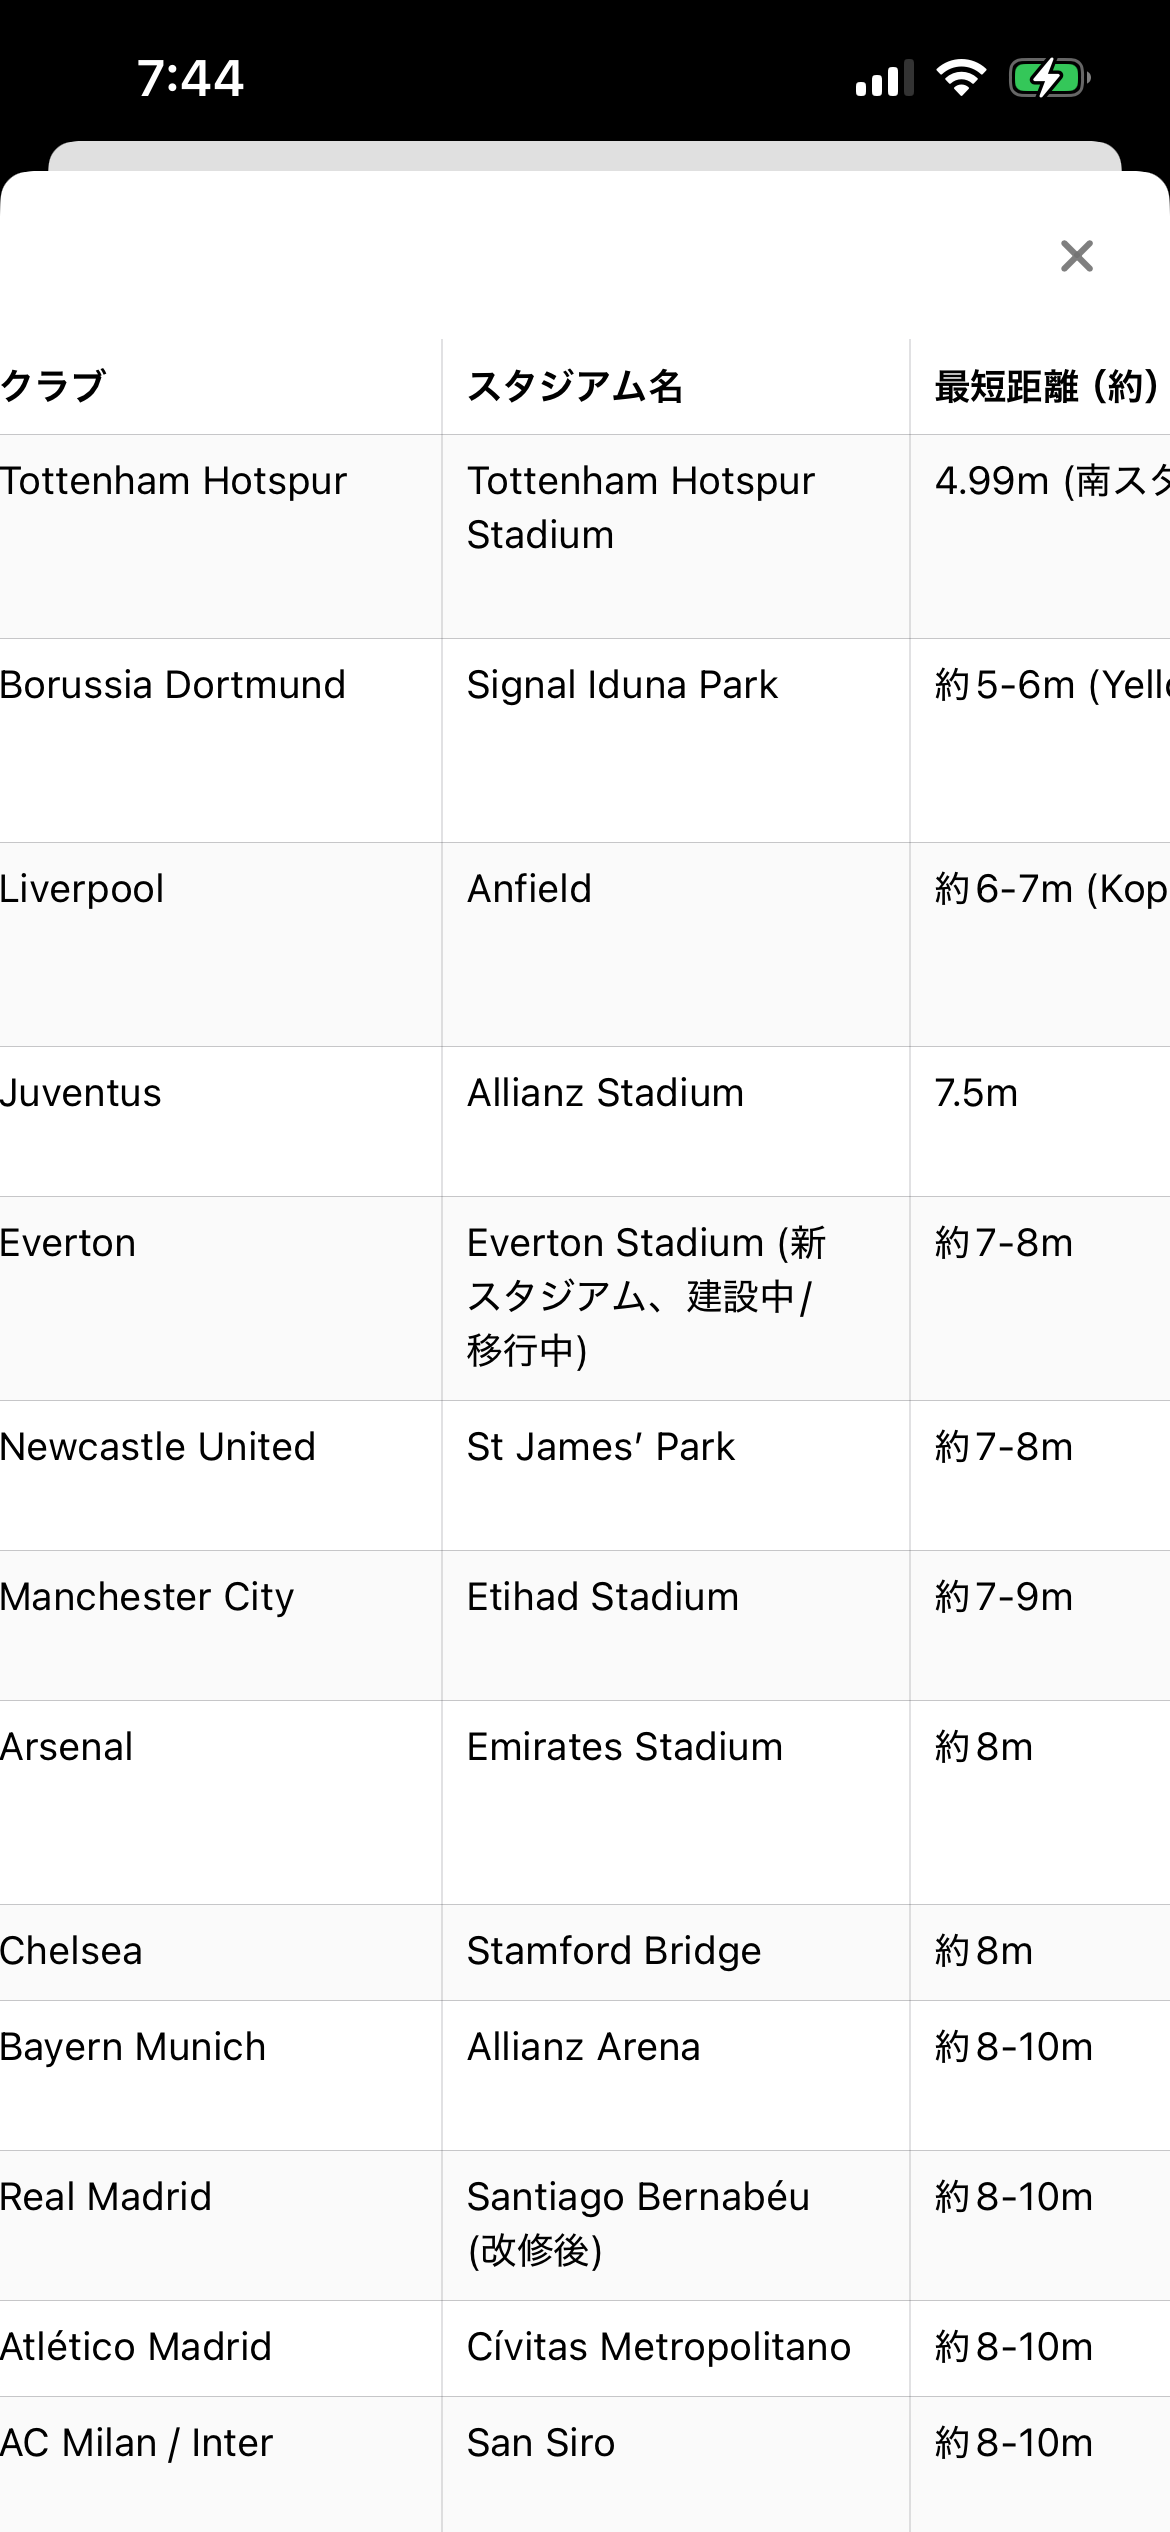
Task: Select the クラブ column header
Action: [x=54, y=386]
